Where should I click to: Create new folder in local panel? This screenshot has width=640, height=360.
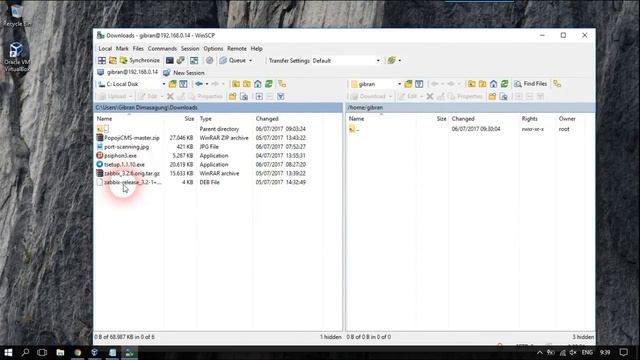pyautogui.click(x=233, y=96)
